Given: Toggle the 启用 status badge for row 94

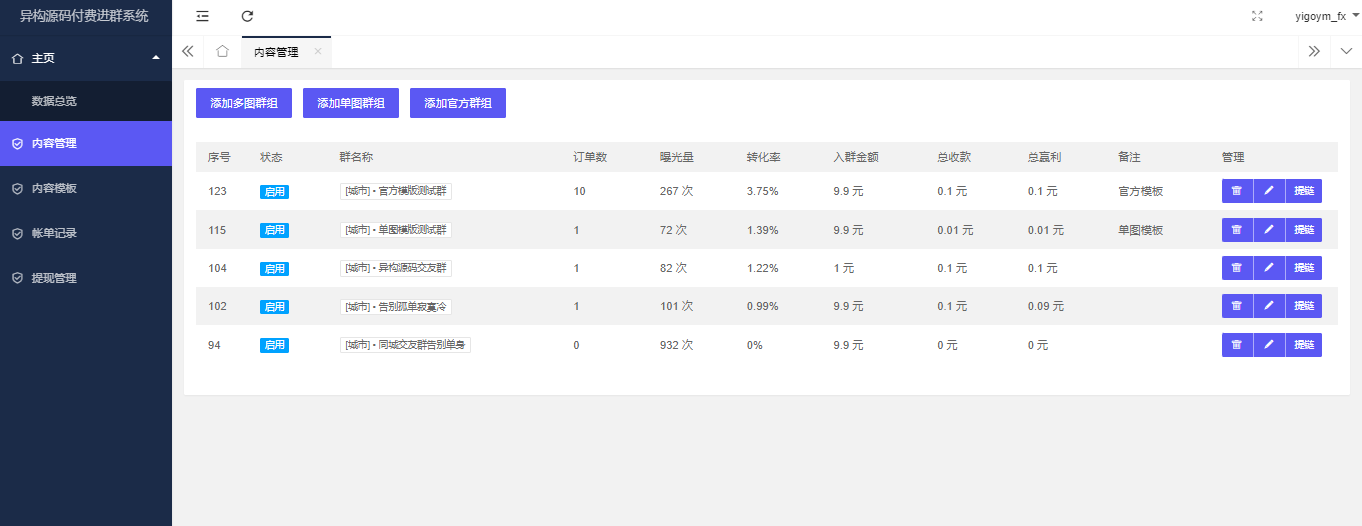Looking at the screenshot, I should [x=274, y=345].
